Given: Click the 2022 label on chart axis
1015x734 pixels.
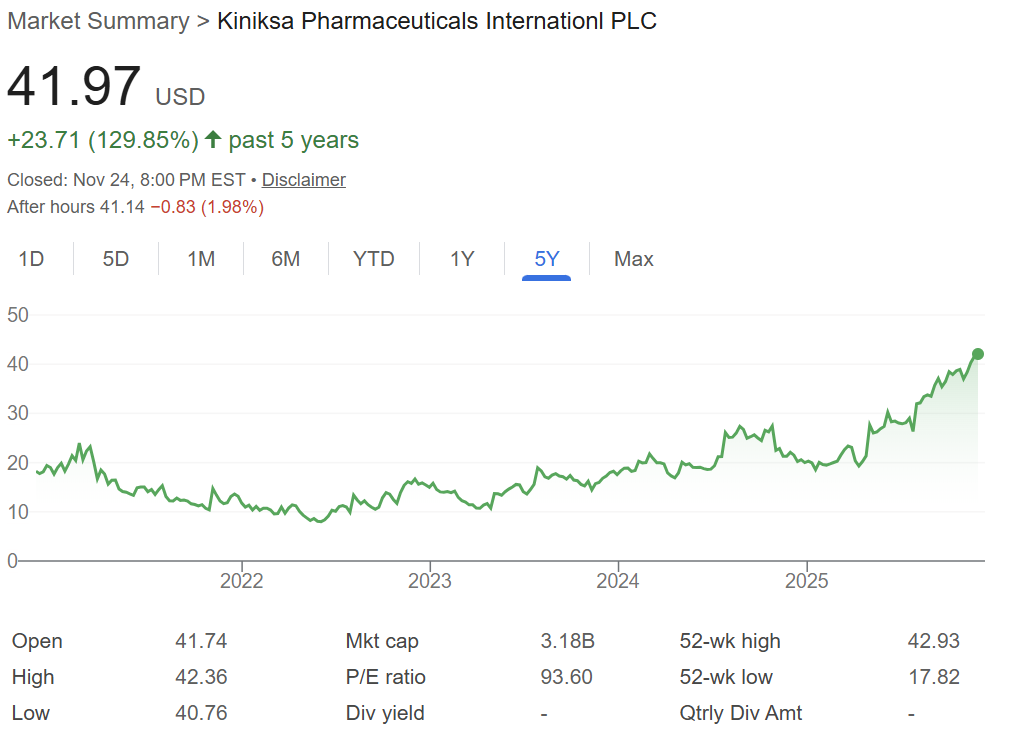Looking at the screenshot, I should 241,581.
